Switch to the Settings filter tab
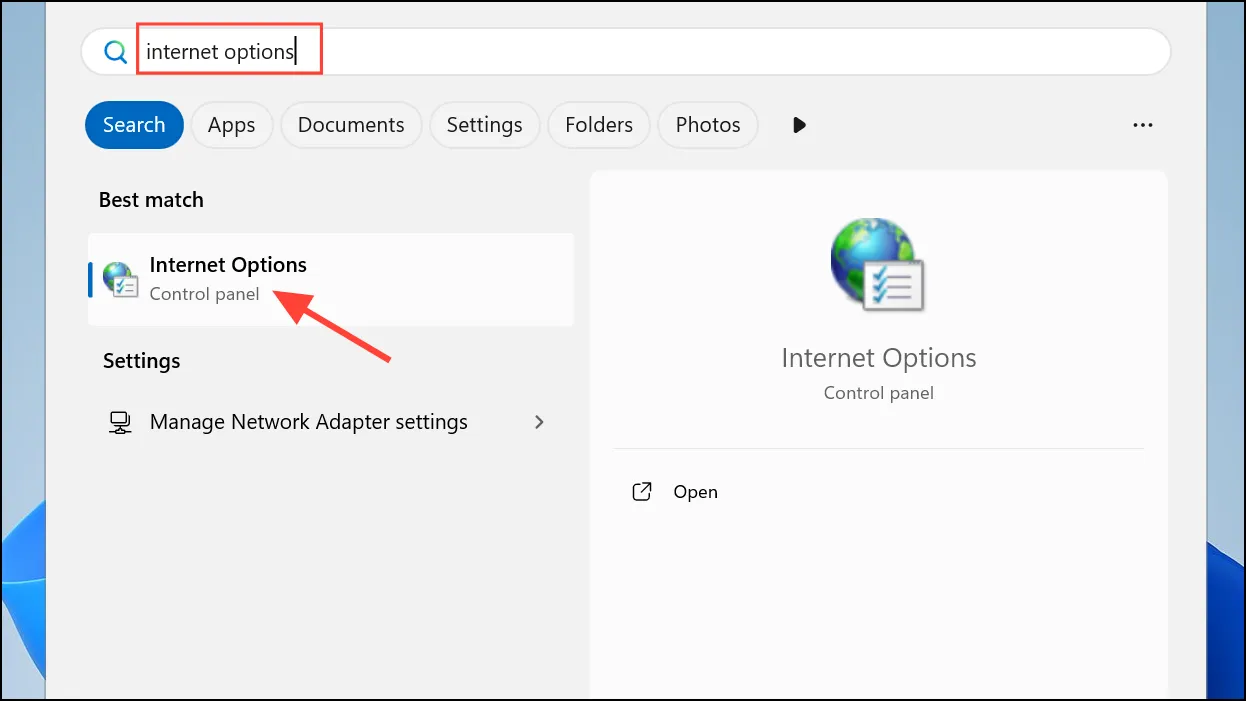Image resolution: width=1246 pixels, height=701 pixels. pyautogui.click(x=484, y=125)
